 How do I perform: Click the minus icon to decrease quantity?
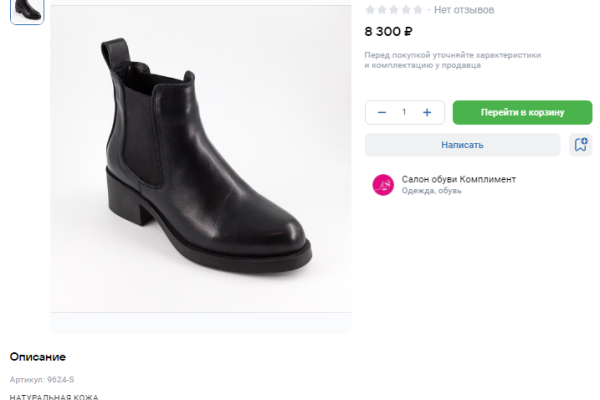click(382, 112)
